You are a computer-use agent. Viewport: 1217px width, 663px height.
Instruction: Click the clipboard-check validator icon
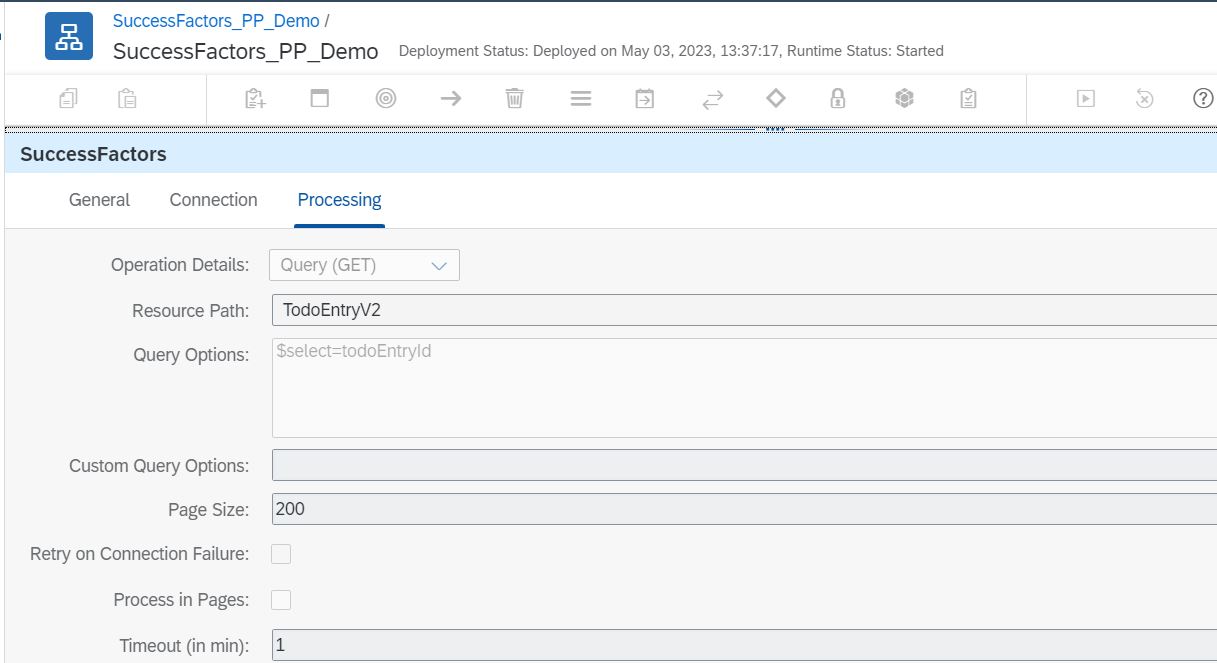(968, 98)
